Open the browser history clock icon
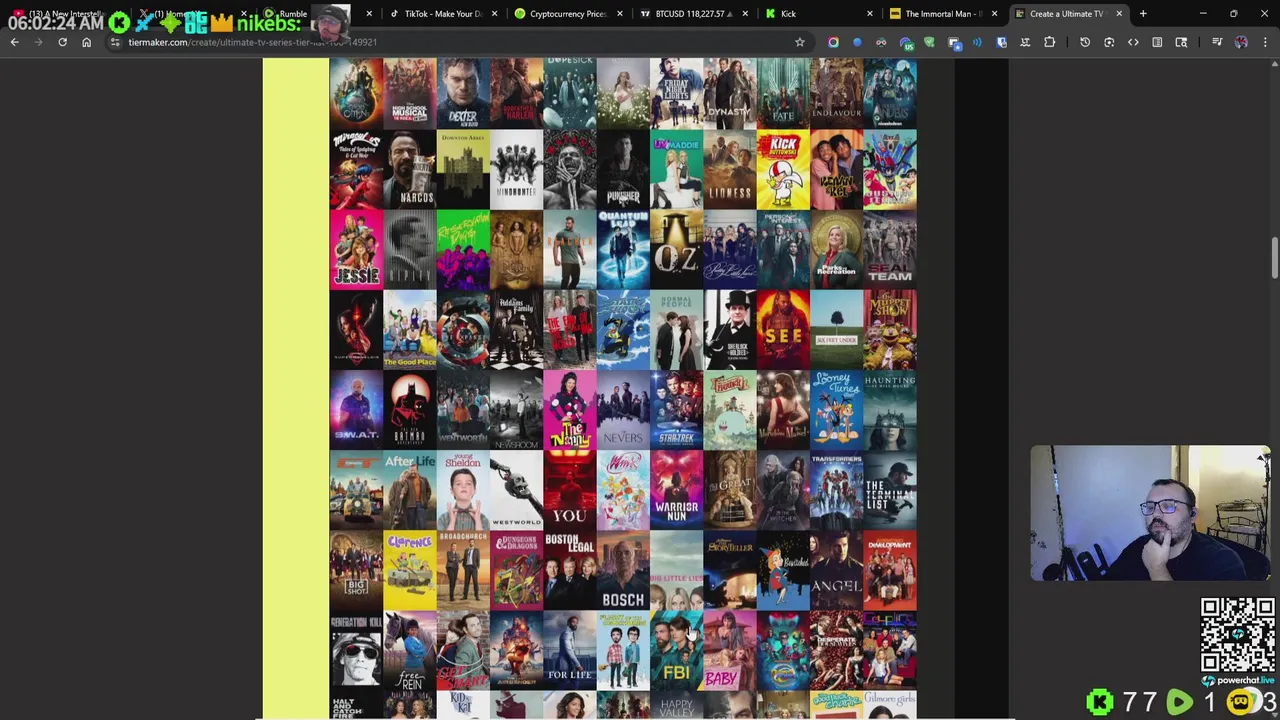 click(1085, 42)
